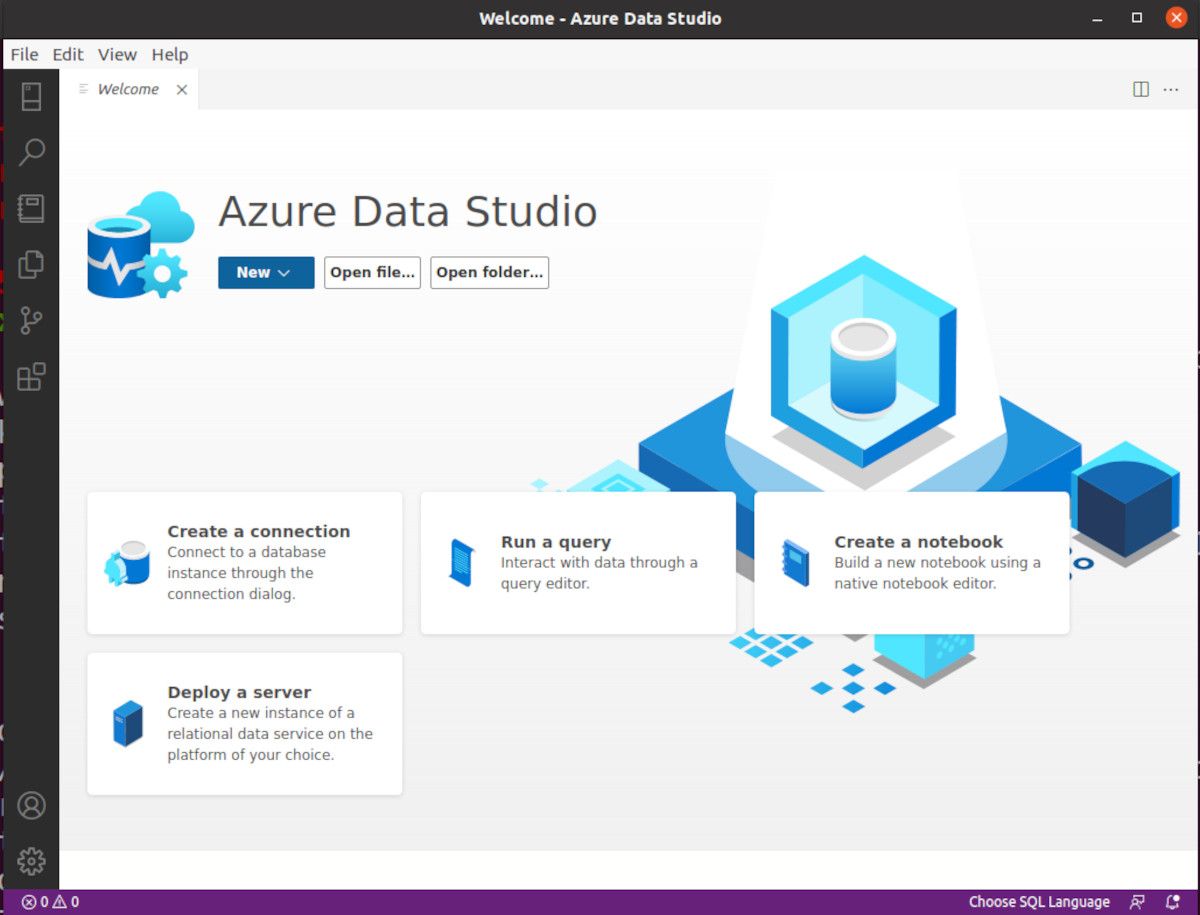Open the Accounts panel
This screenshot has width=1200, height=915.
coord(31,805)
